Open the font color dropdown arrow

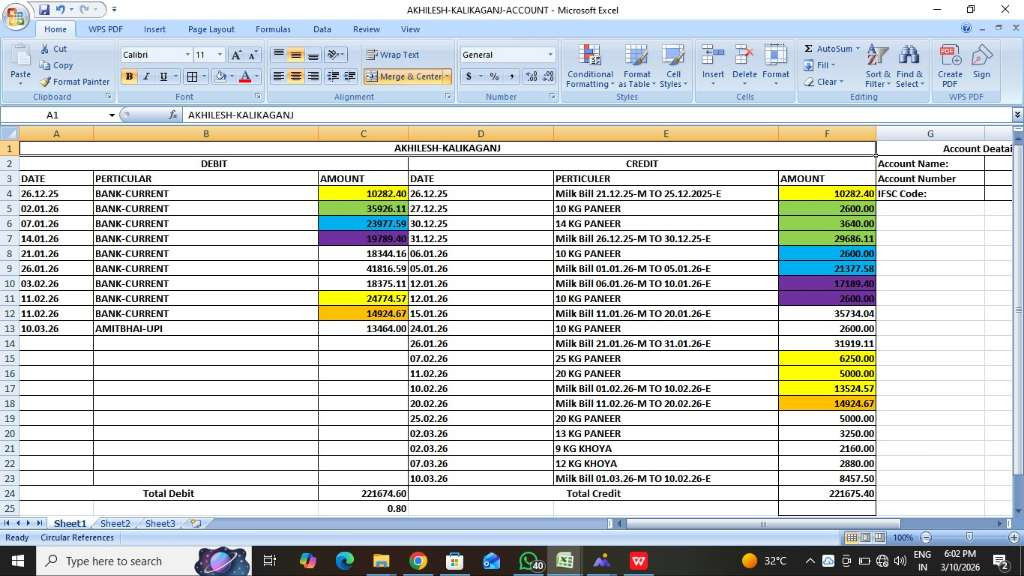point(257,76)
